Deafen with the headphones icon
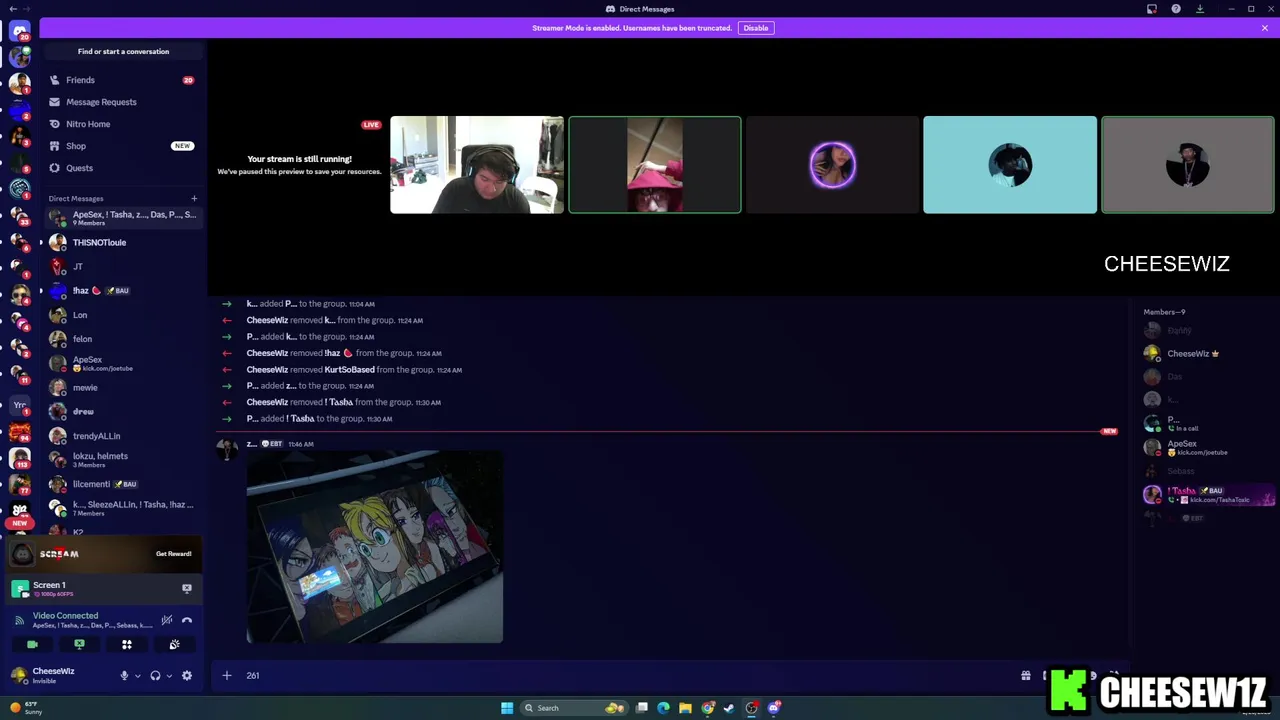The height and width of the screenshot is (720, 1280). pos(155,676)
